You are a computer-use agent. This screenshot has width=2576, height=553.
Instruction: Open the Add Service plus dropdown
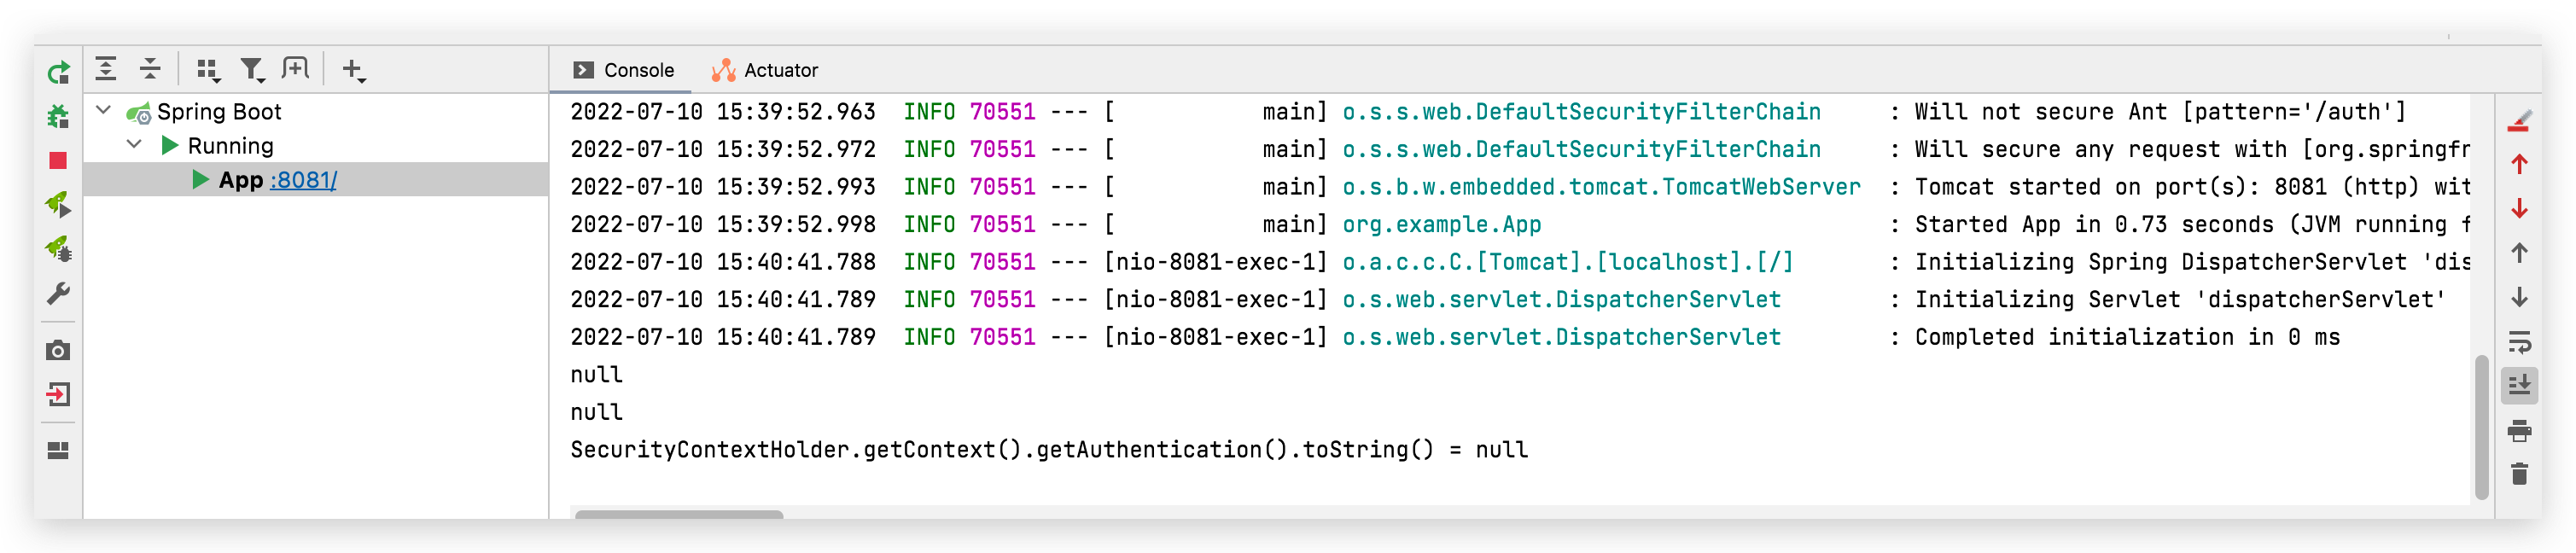point(353,69)
